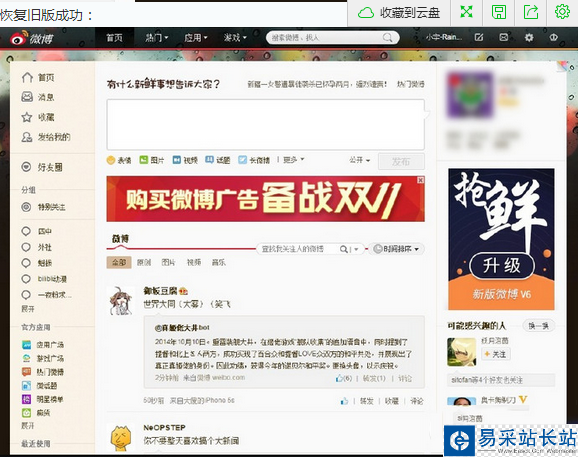The width and height of the screenshot is (578, 457).
Task: Select the third group below 外社
Action: click(36, 263)
